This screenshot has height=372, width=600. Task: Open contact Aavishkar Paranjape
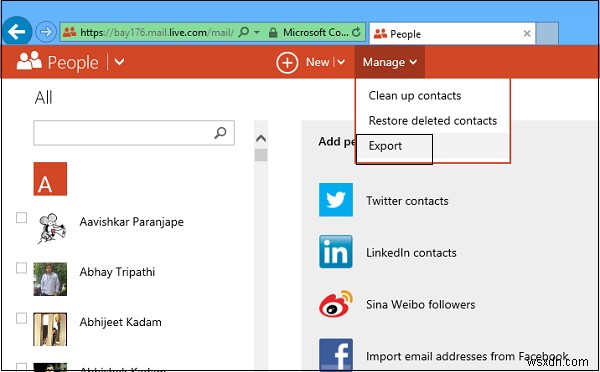pyautogui.click(x=132, y=222)
